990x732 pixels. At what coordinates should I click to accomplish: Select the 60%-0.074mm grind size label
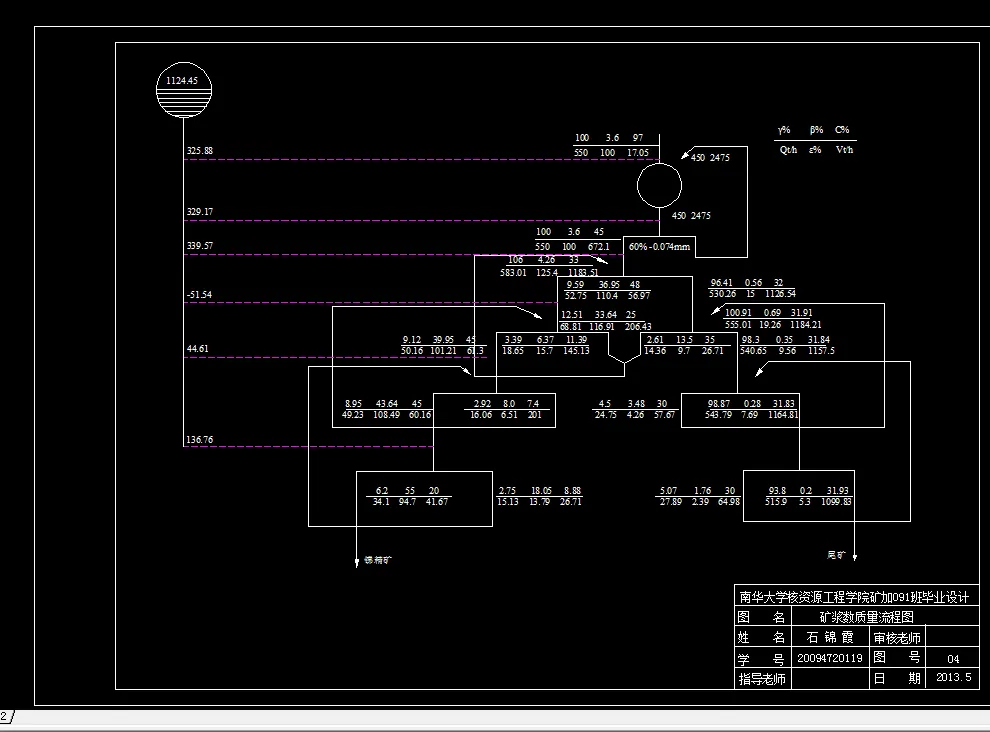coord(659,247)
